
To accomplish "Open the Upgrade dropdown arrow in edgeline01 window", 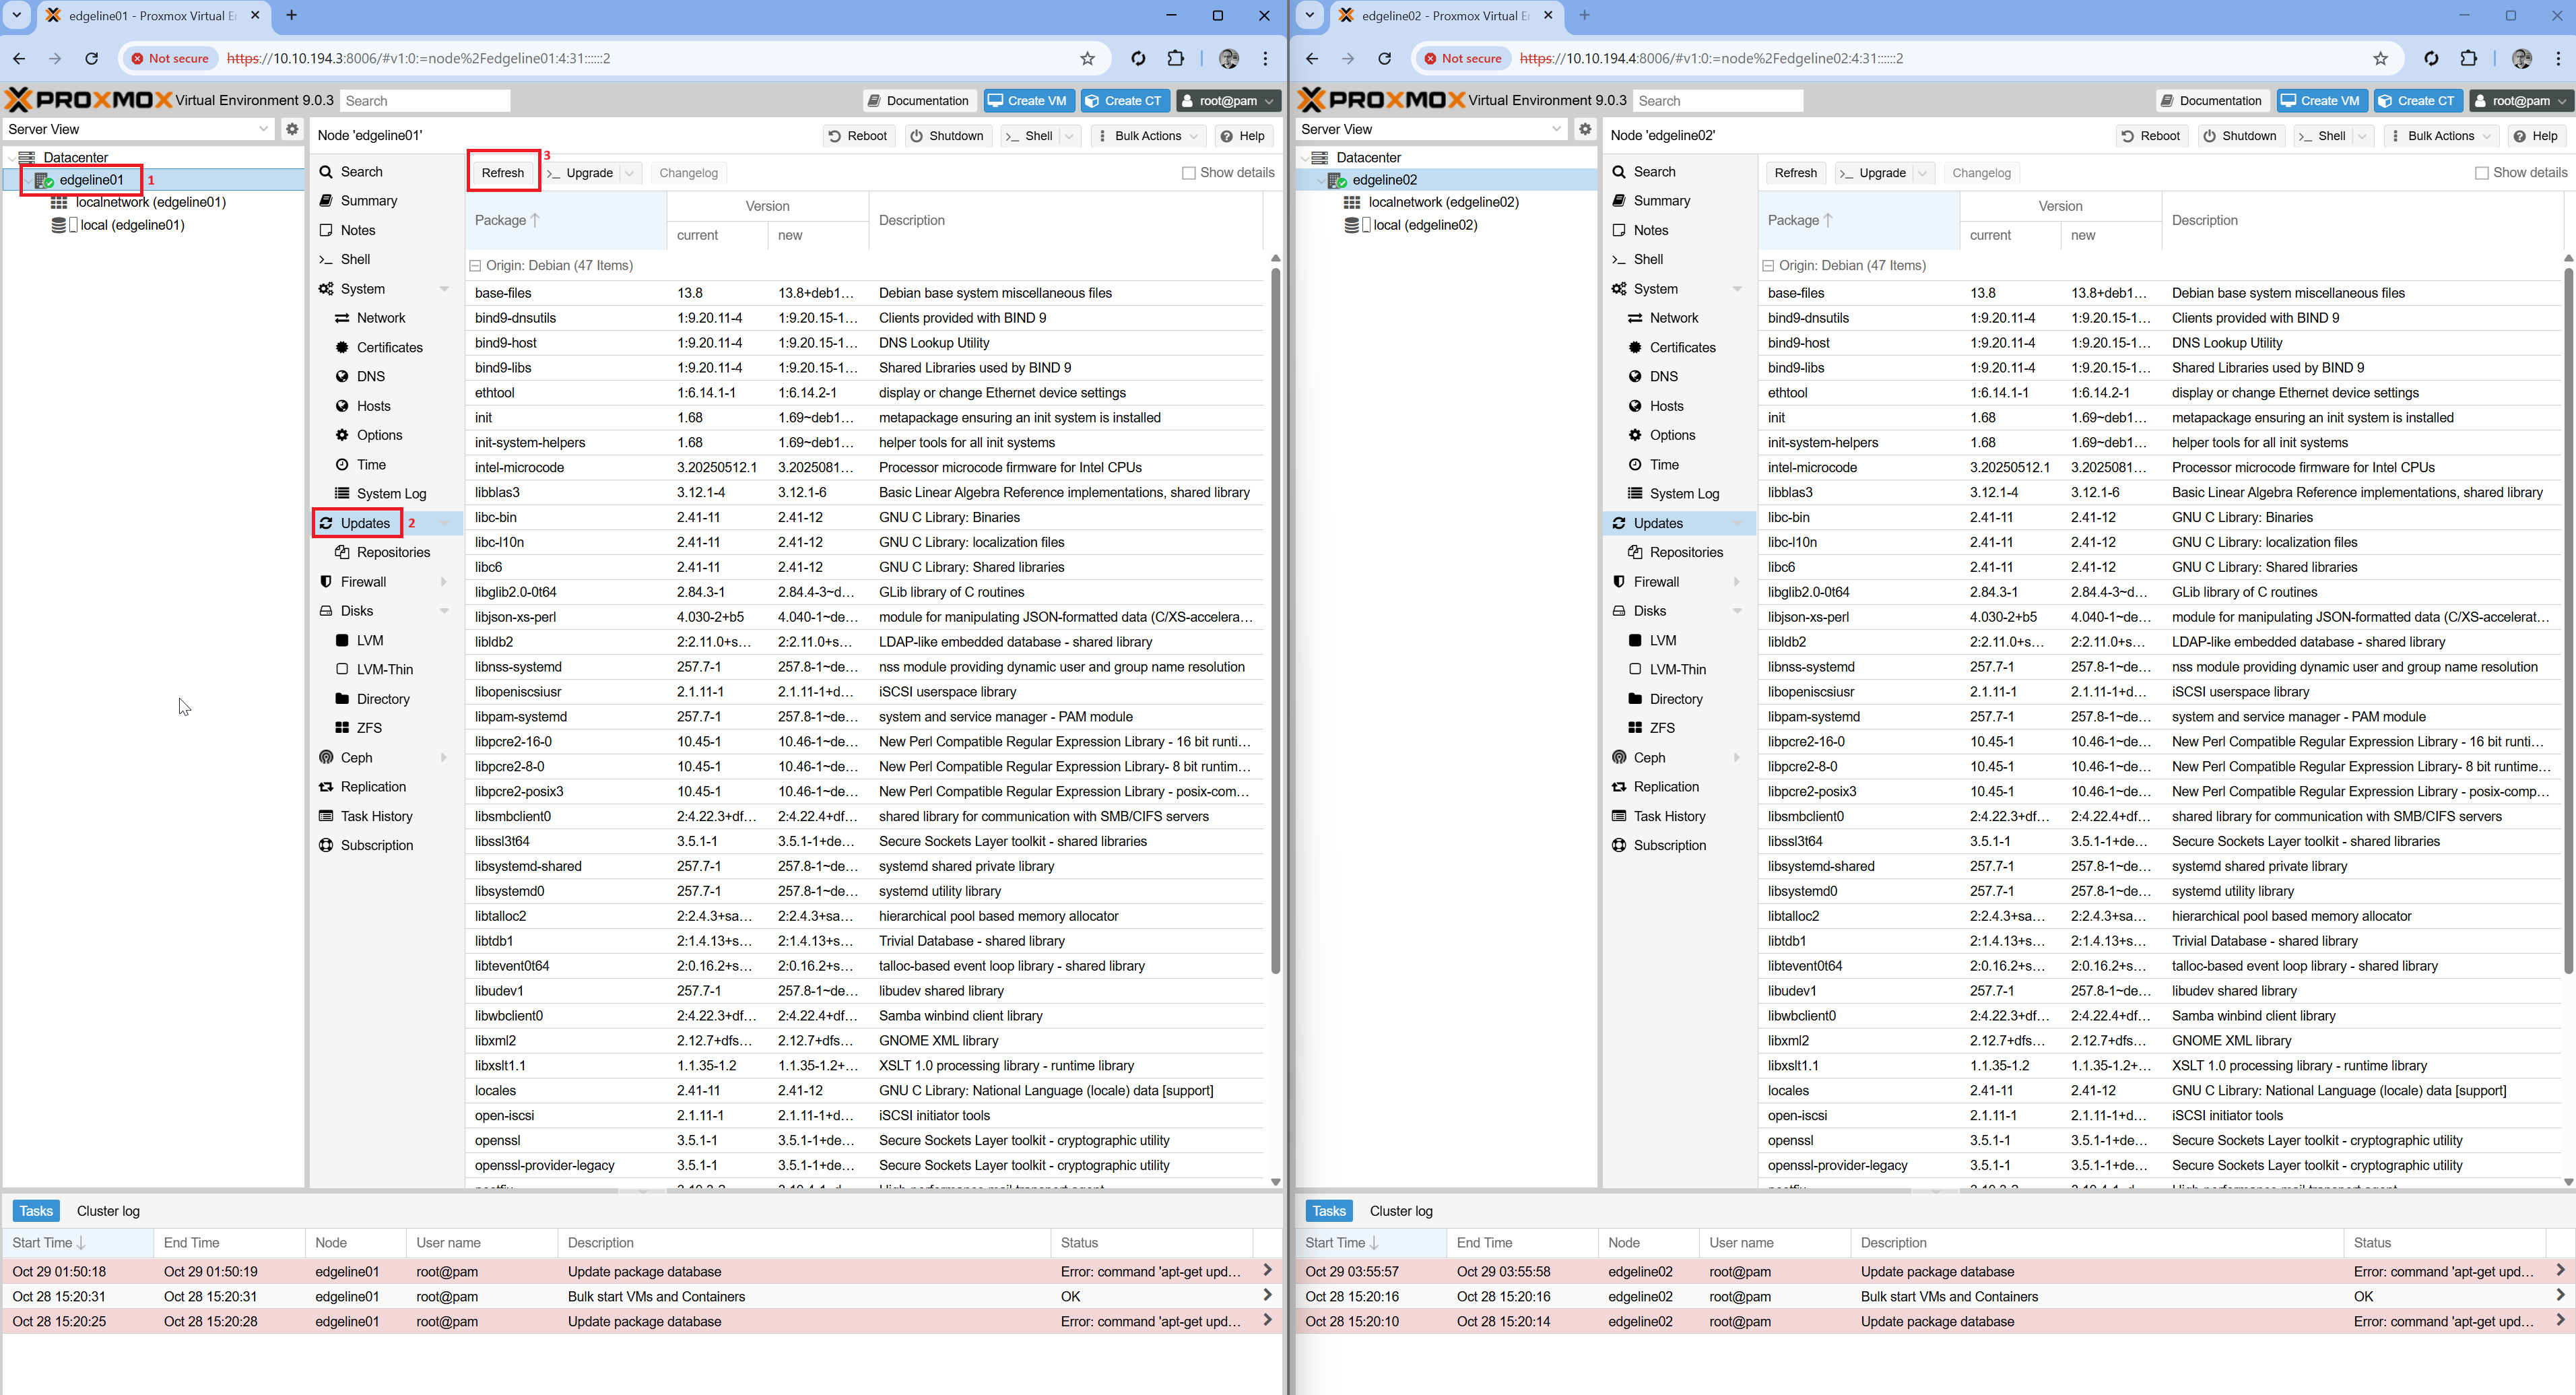I will 630,173.
